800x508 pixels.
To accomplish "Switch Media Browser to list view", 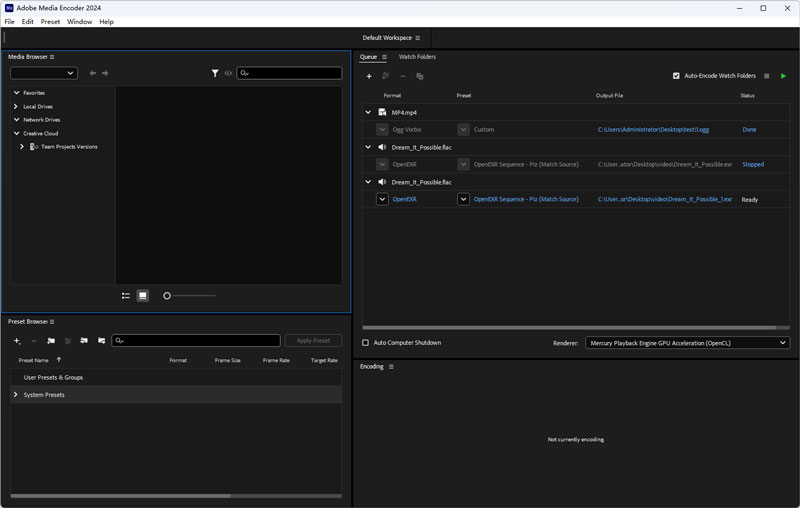I will [x=126, y=296].
